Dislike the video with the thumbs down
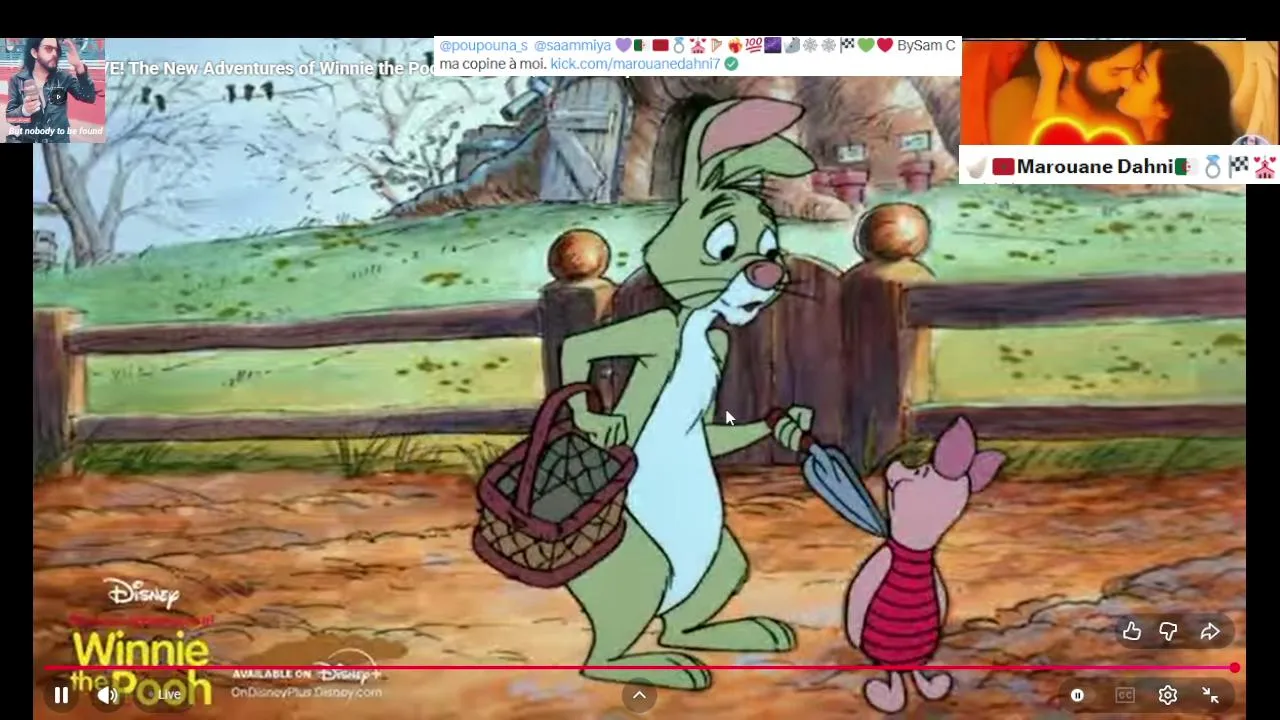The image size is (1280, 720). [1168, 631]
